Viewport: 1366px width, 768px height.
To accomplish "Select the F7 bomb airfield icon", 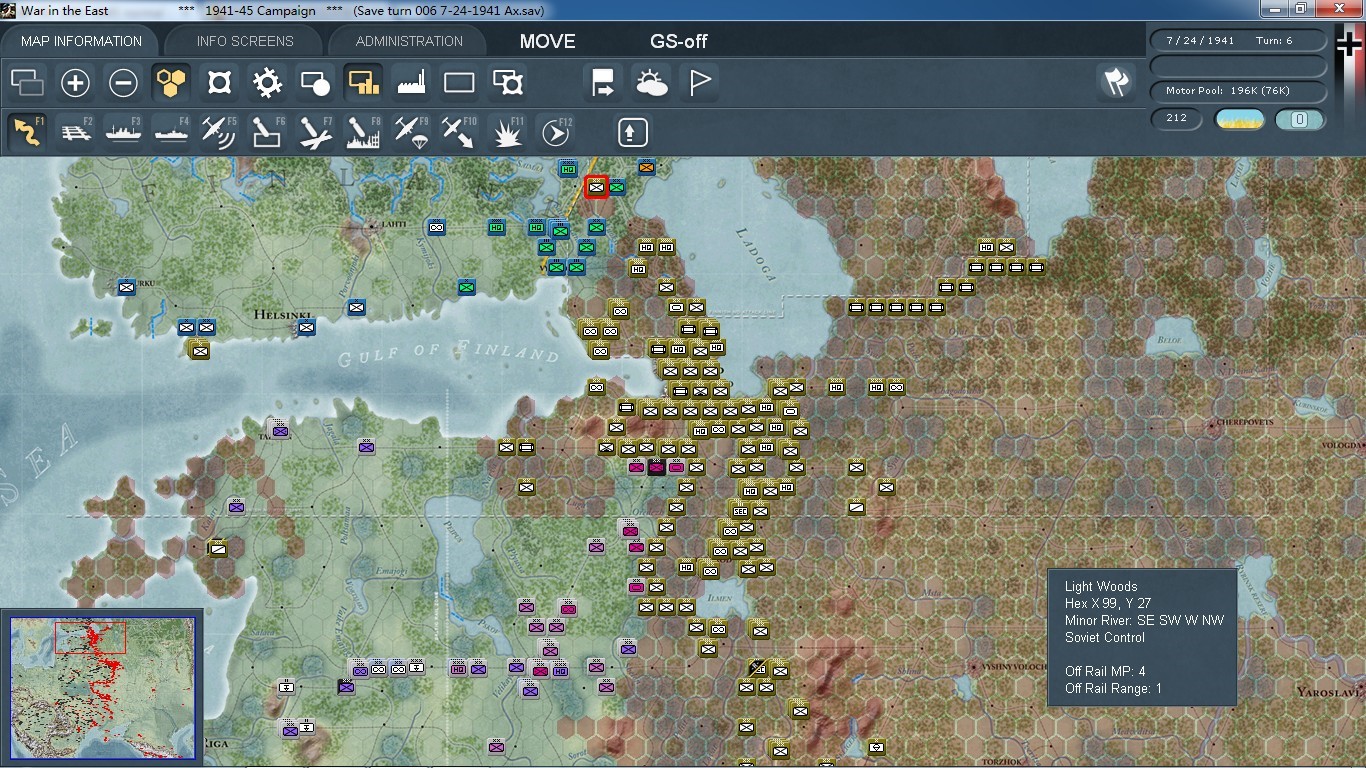I will click(x=315, y=132).
